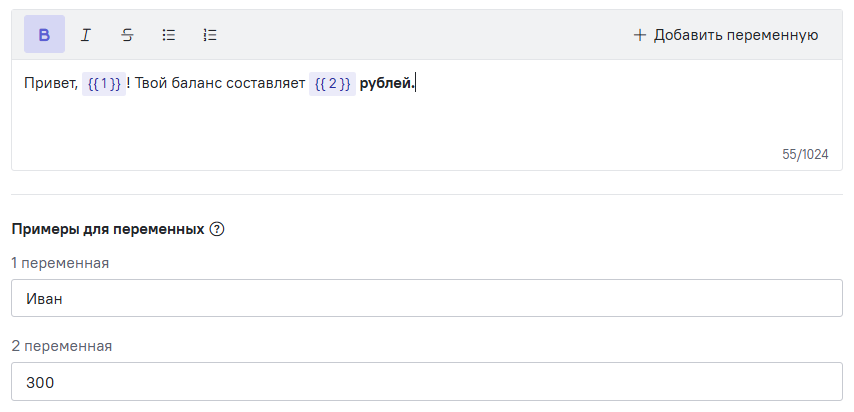854x412 pixels.
Task: Click the '1 переменная' label
Action: [60, 263]
